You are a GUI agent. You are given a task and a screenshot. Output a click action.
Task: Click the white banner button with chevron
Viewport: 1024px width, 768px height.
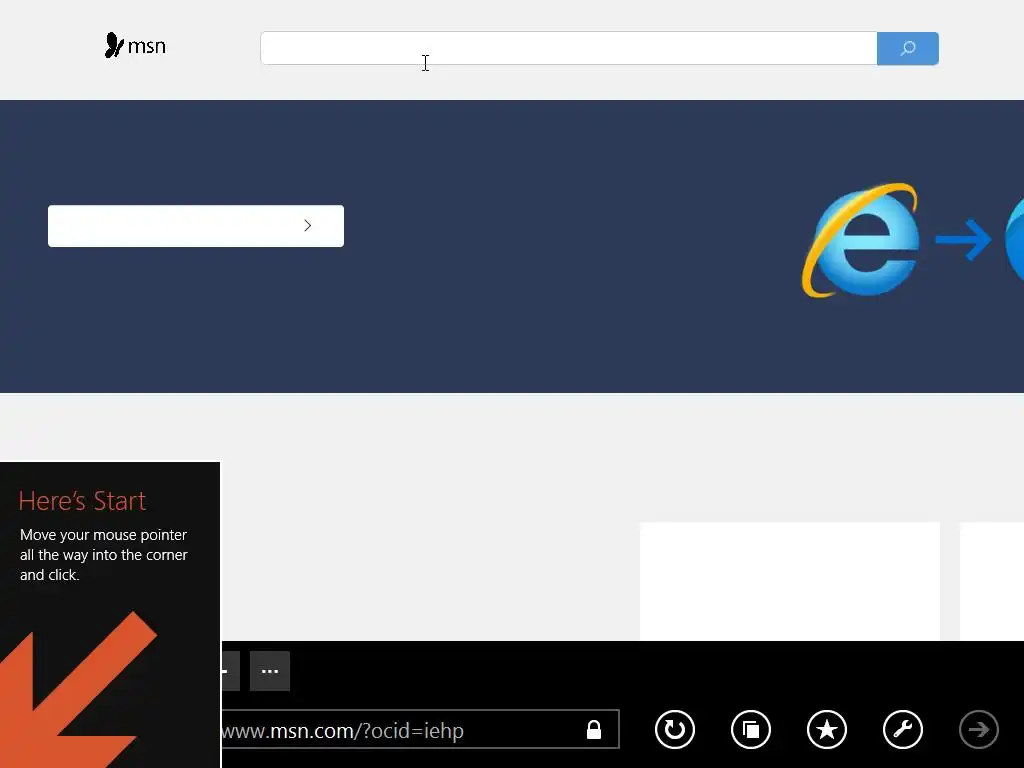(x=196, y=226)
